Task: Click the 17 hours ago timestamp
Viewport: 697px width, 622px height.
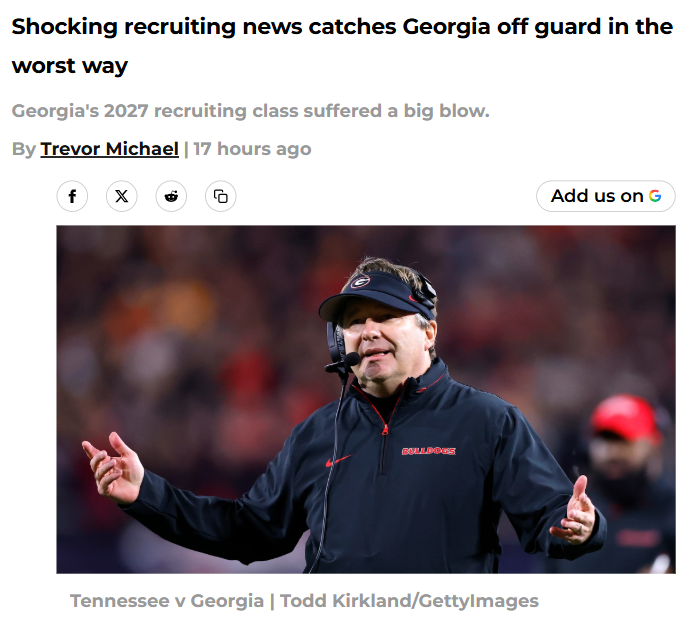Action: click(x=252, y=149)
